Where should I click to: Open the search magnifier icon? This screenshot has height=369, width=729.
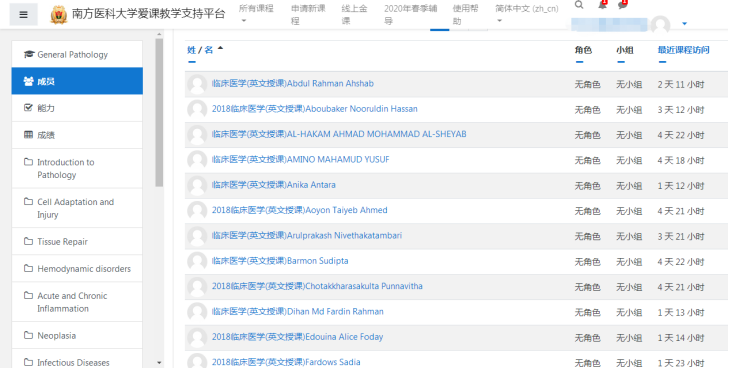click(579, 5)
